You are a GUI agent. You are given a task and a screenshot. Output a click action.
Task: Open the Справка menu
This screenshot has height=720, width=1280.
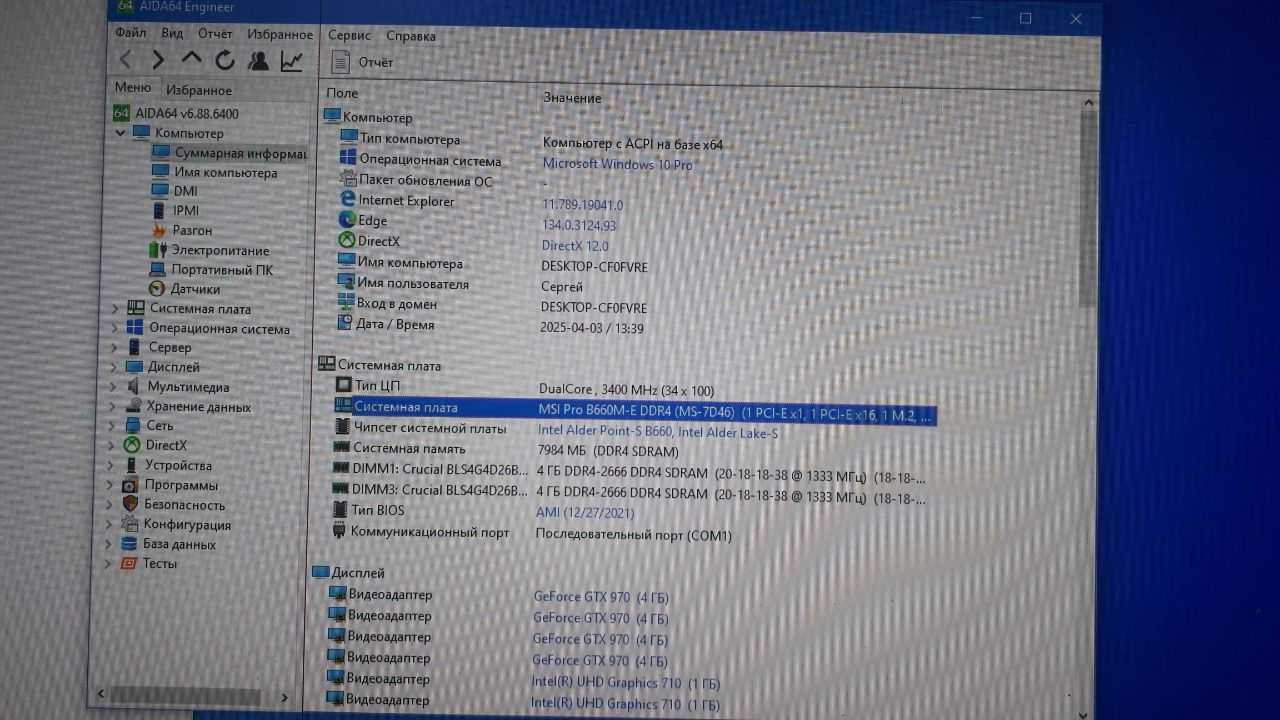click(411, 36)
